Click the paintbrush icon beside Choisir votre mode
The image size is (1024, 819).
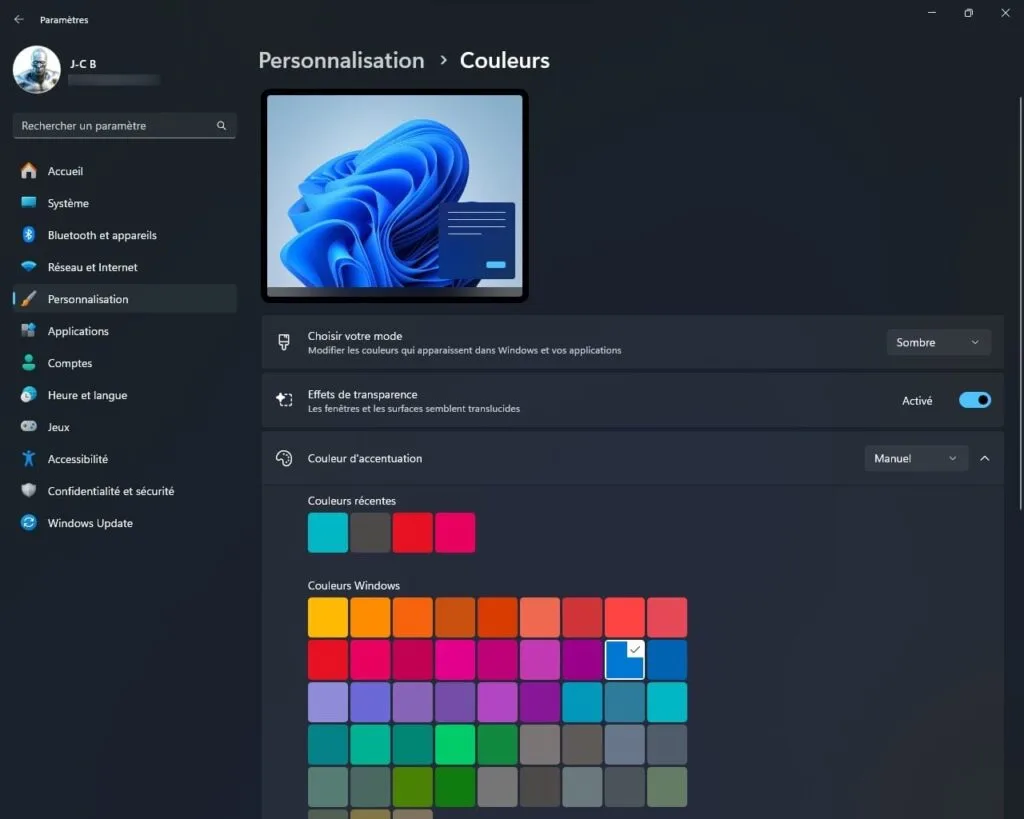tap(284, 342)
